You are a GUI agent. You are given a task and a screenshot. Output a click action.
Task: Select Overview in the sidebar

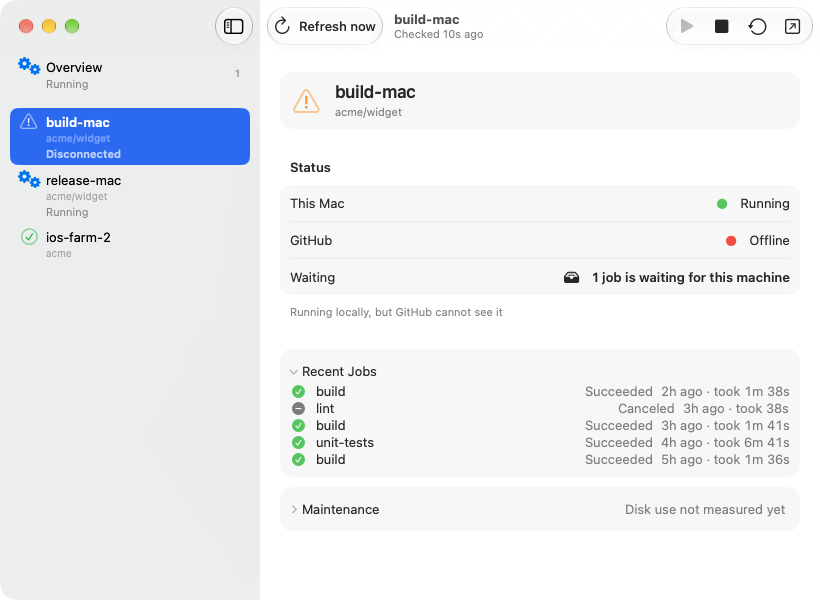tap(130, 75)
